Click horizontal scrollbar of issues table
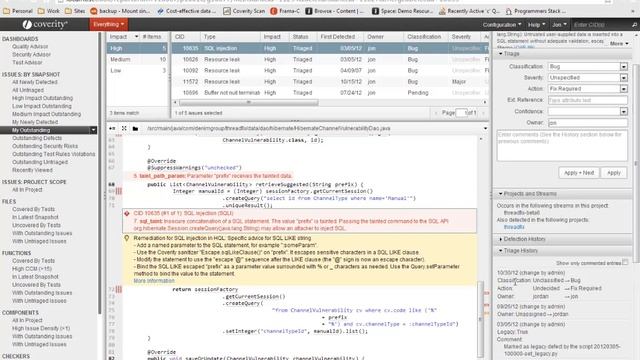Screen dimensions: 640x360 coord(248,102)
